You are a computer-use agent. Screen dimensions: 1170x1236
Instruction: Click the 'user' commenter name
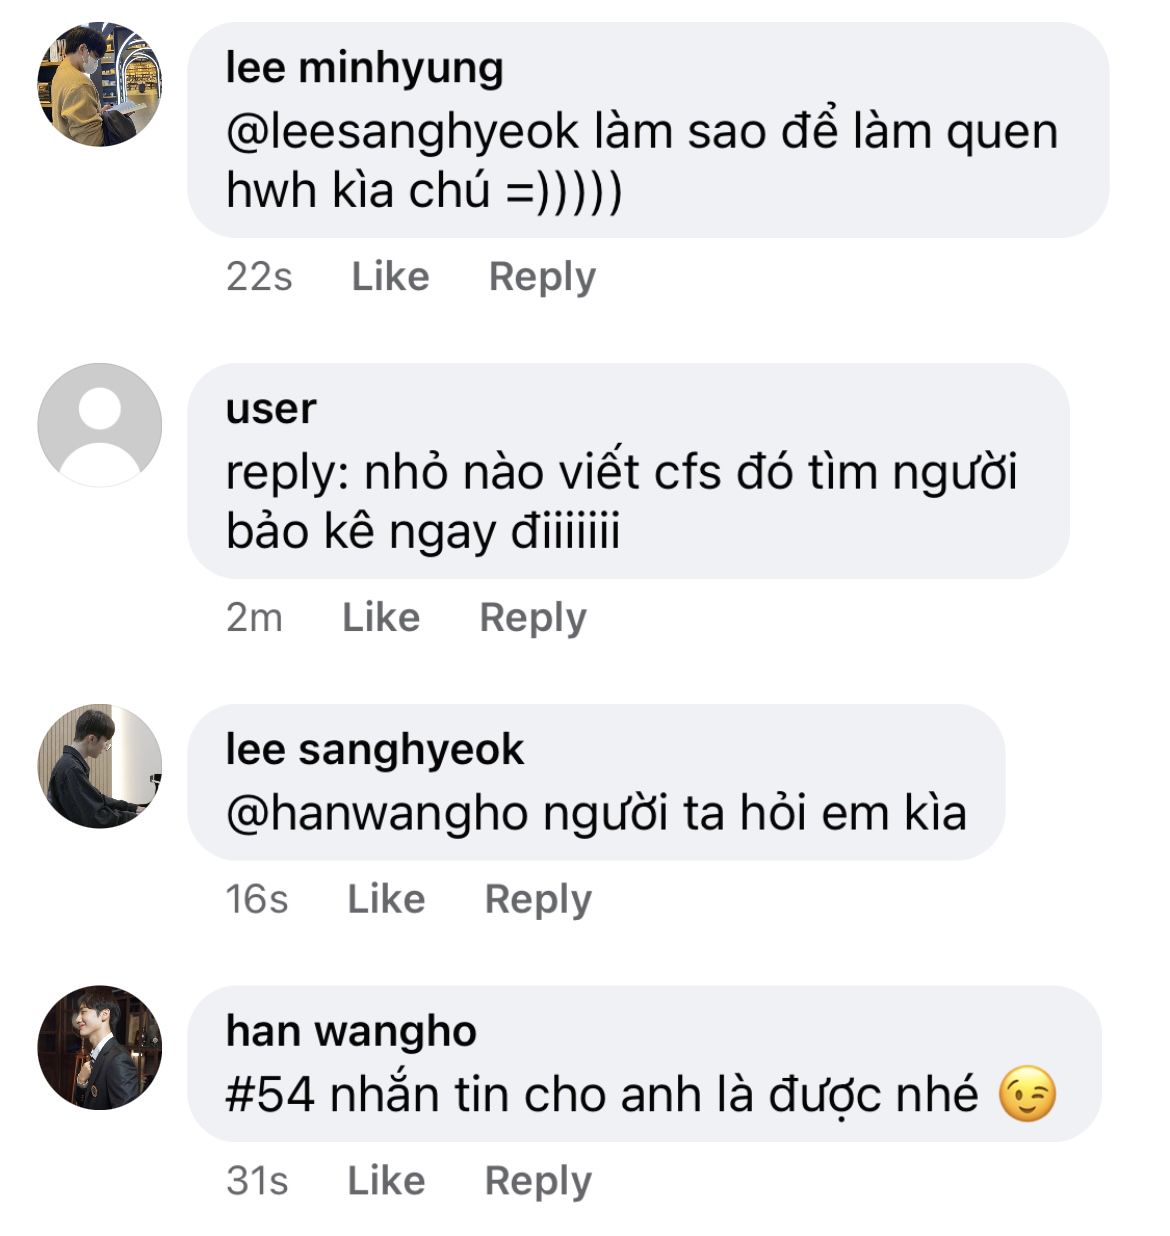pos(271,408)
